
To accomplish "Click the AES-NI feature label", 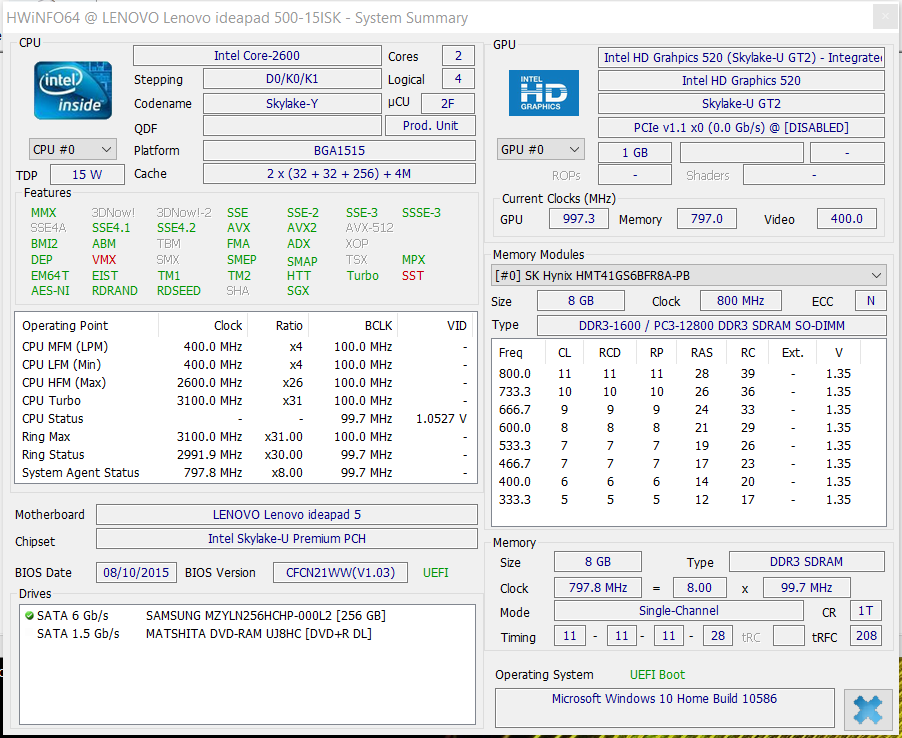I will (51, 291).
